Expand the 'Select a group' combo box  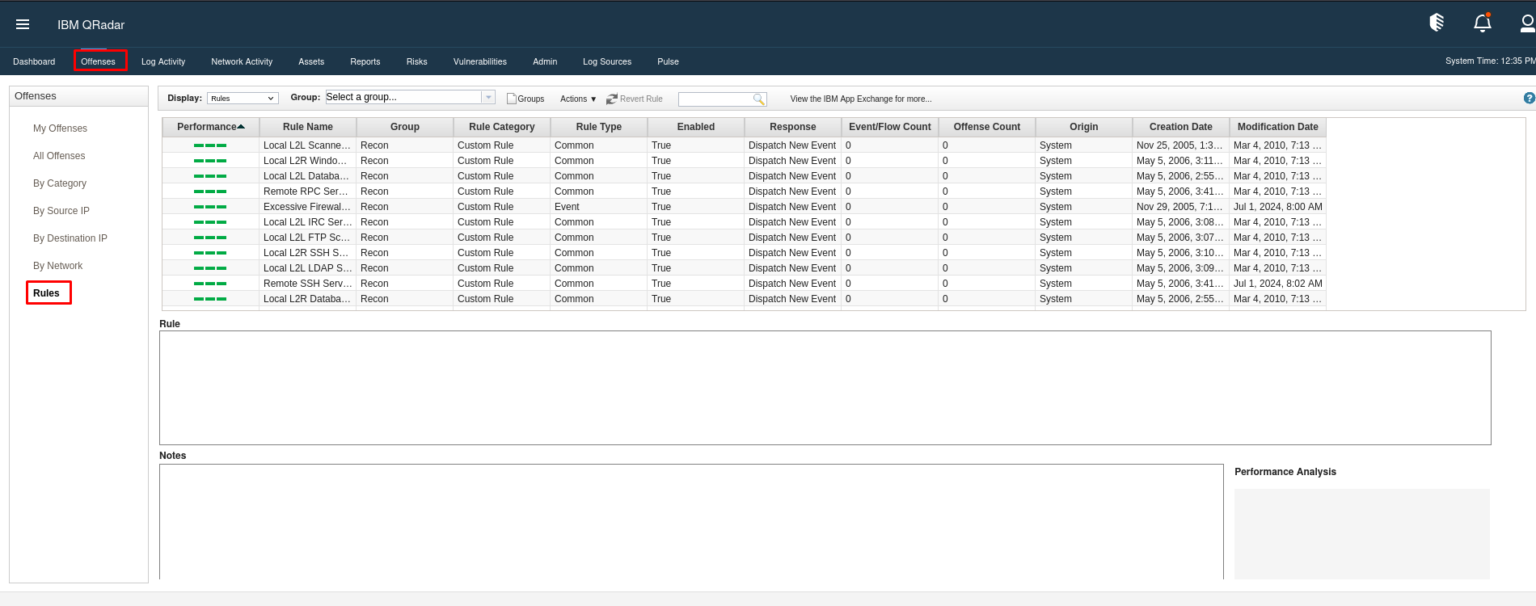(488, 98)
